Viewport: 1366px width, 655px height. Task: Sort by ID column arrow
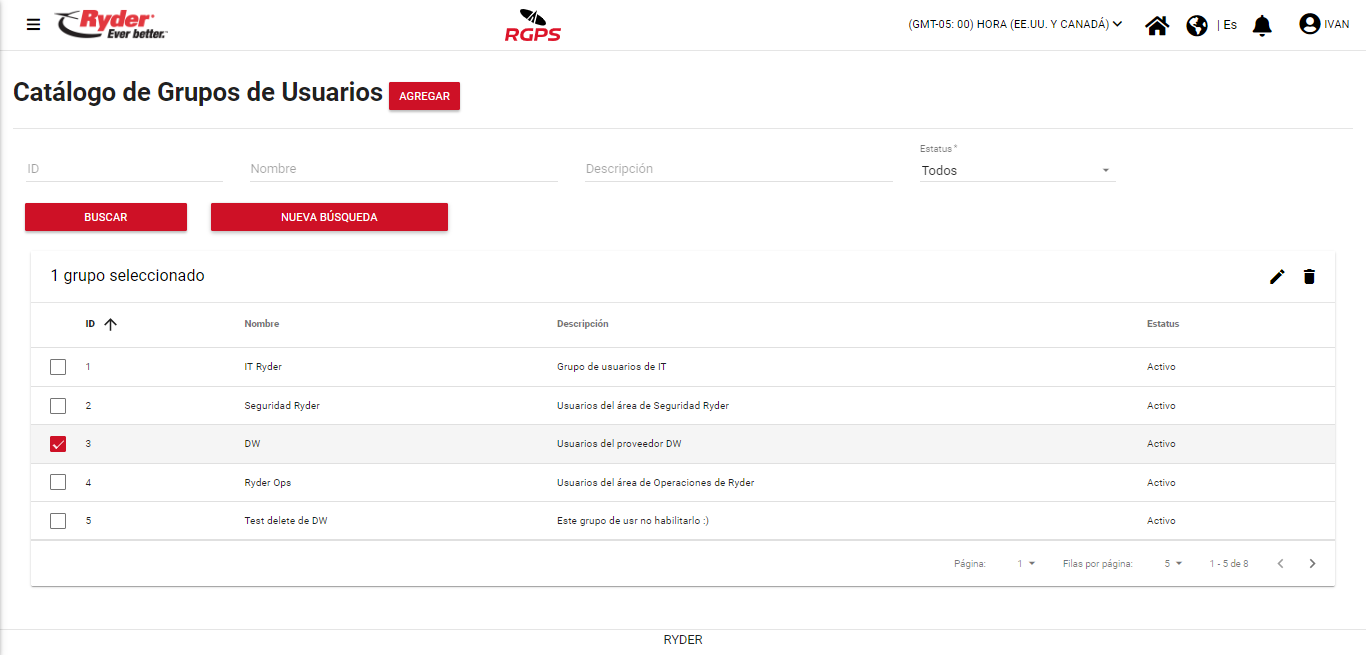click(x=110, y=324)
